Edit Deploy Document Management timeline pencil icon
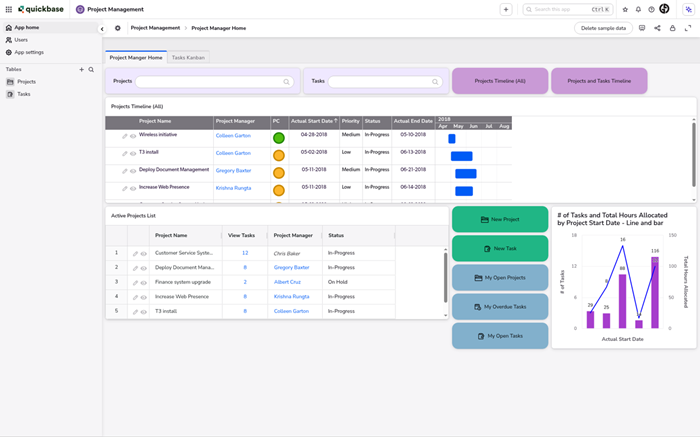700x437 pixels. point(125,171)
